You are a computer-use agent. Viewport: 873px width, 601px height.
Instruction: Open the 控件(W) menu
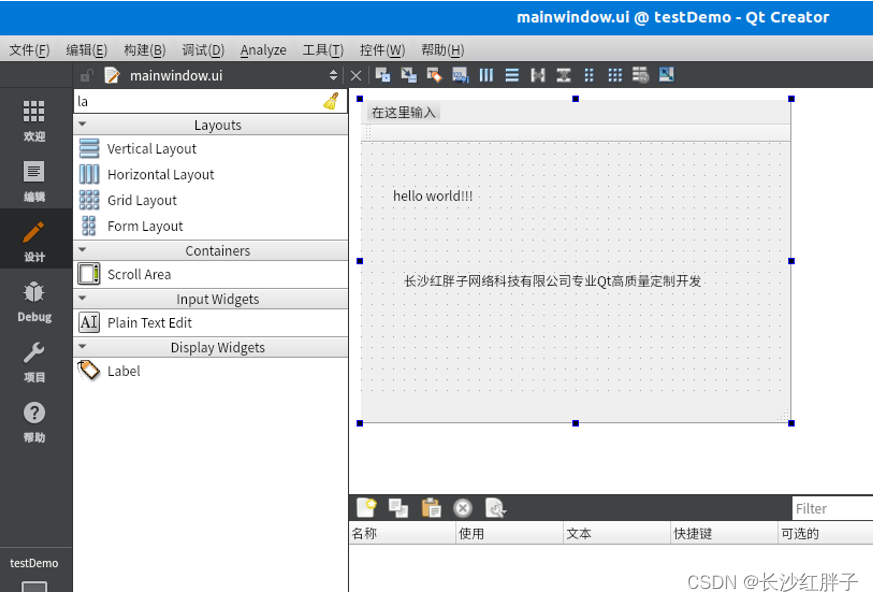382,50
